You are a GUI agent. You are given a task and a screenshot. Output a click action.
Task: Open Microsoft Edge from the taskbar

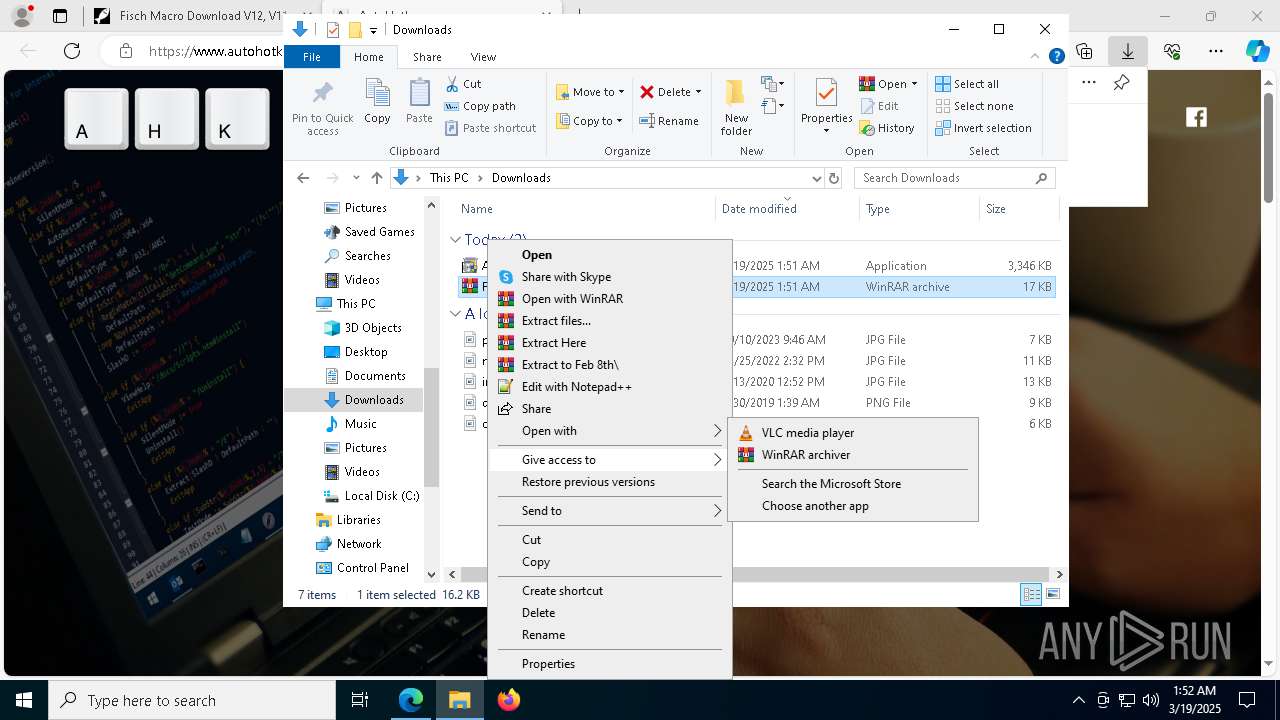pos(411,700)
